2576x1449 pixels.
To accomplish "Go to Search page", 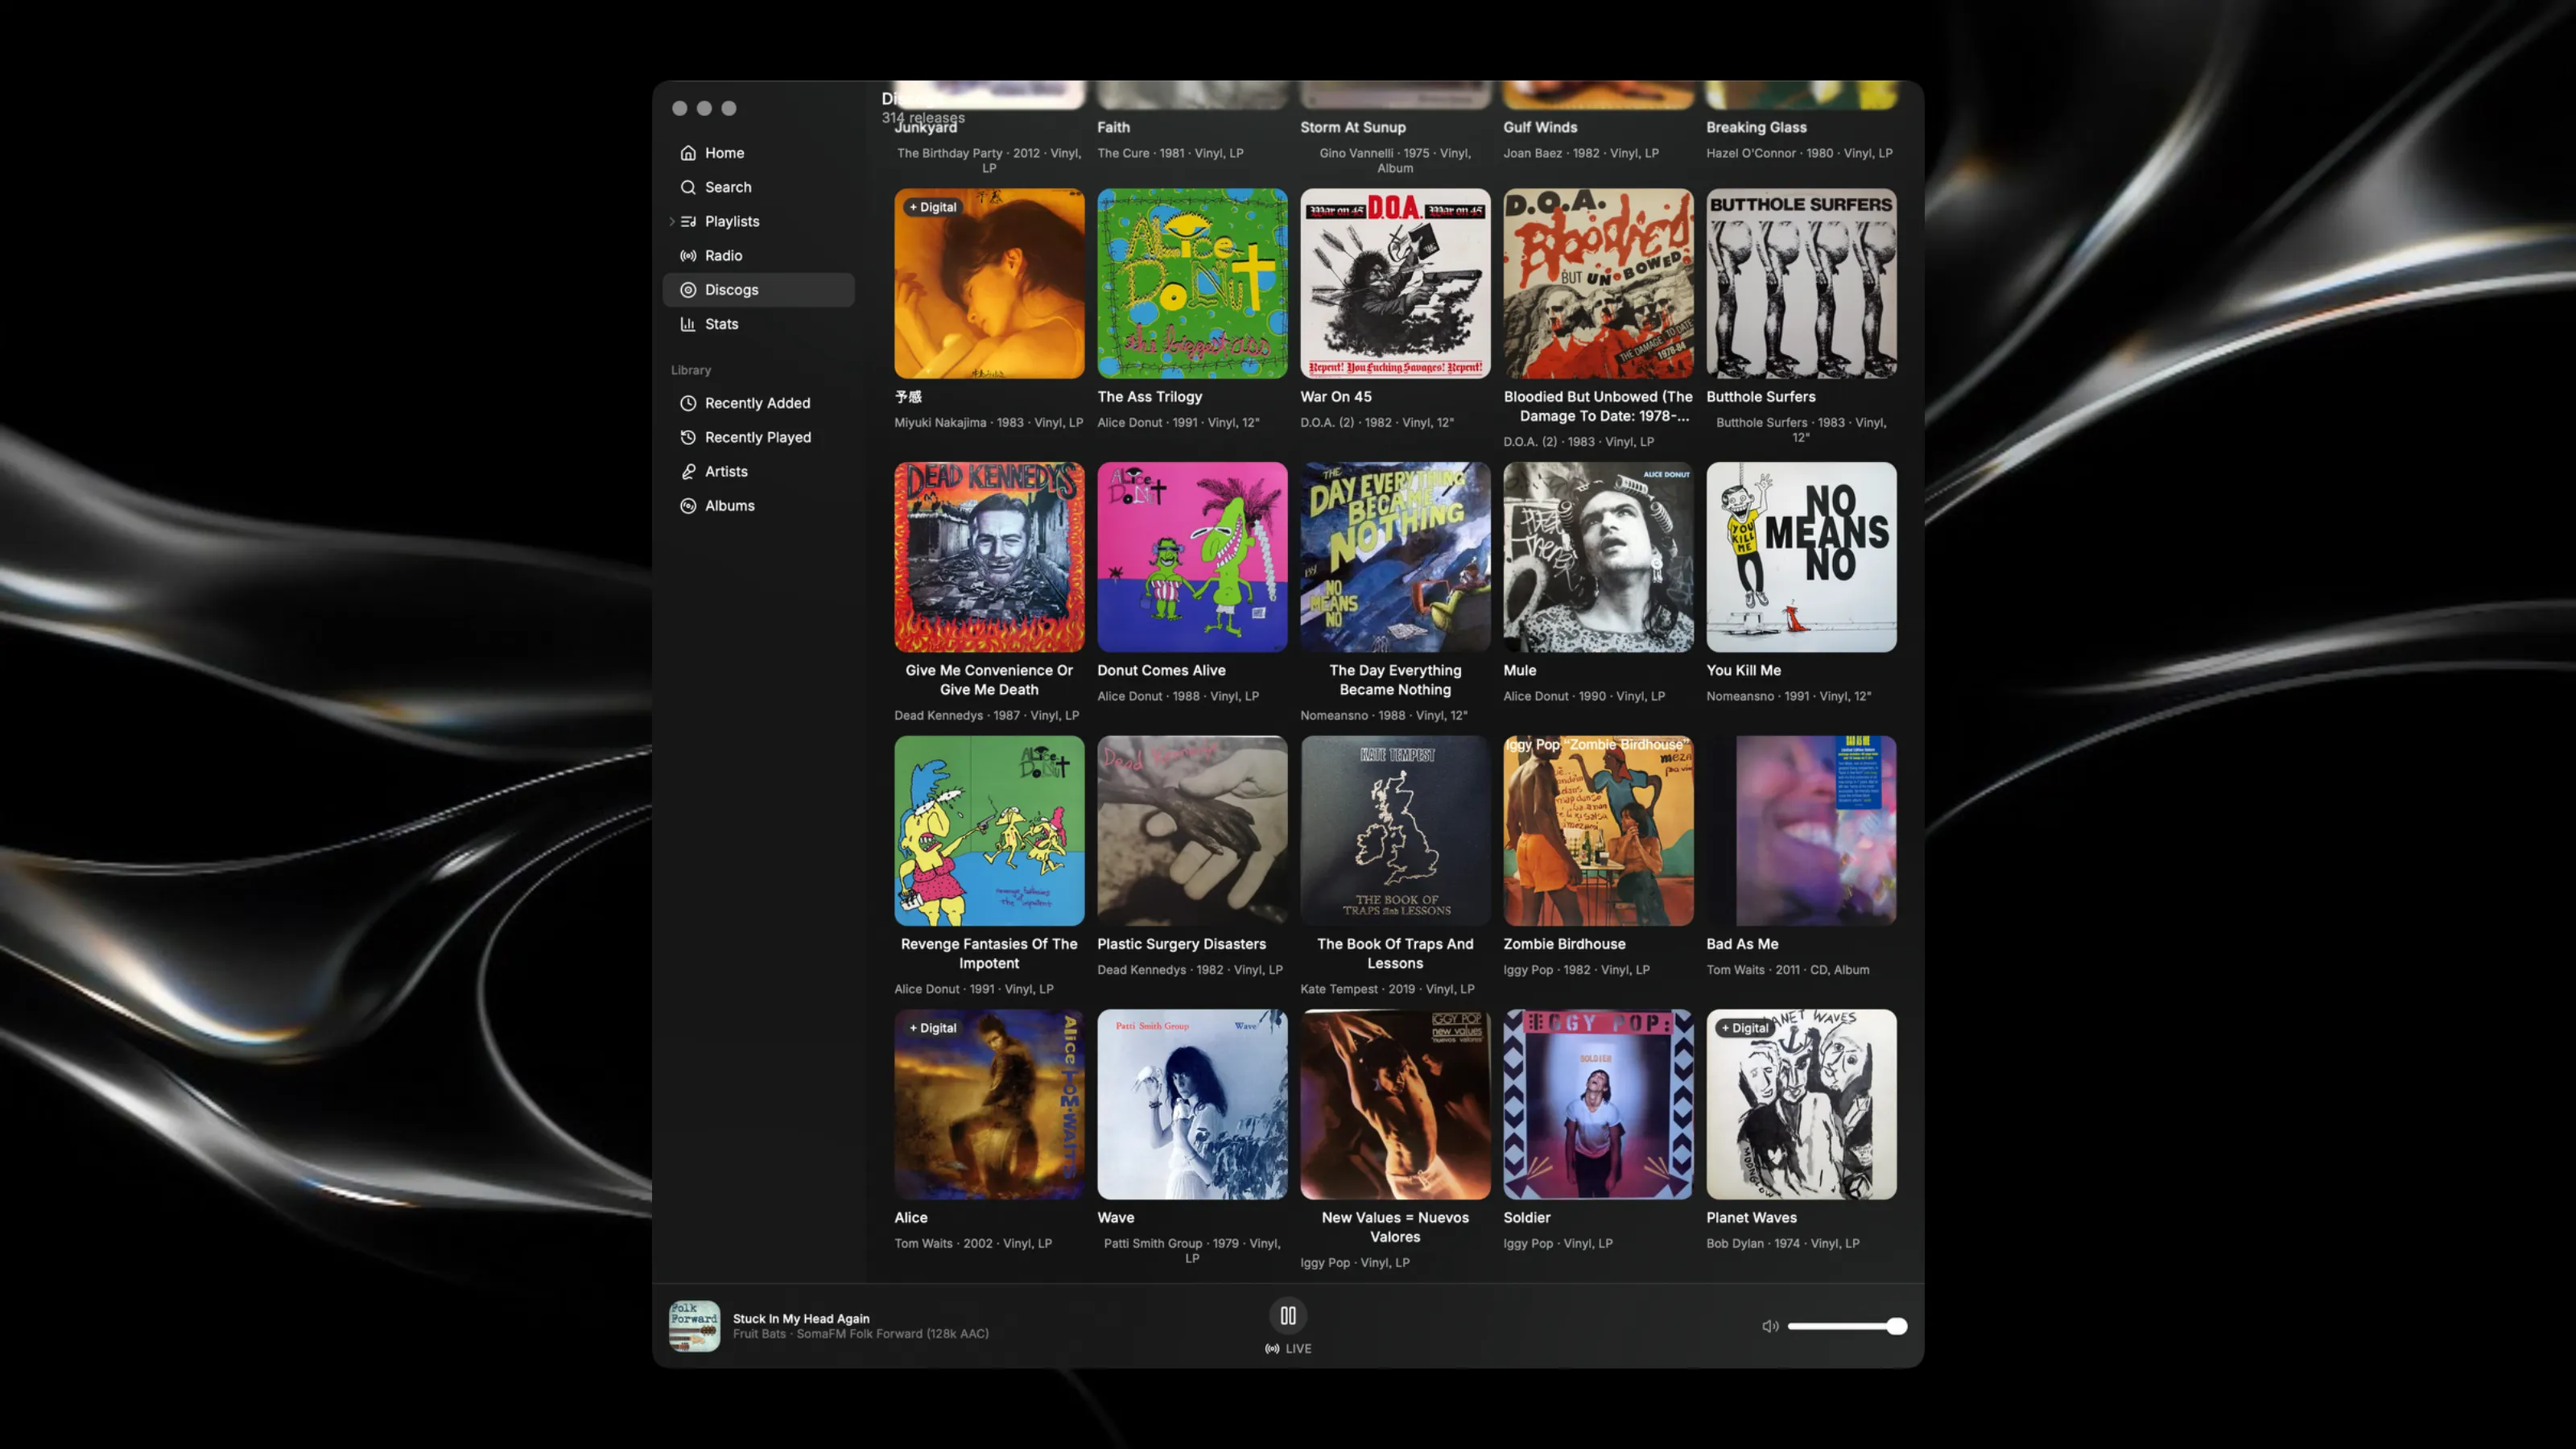I will tap(757, 187).
